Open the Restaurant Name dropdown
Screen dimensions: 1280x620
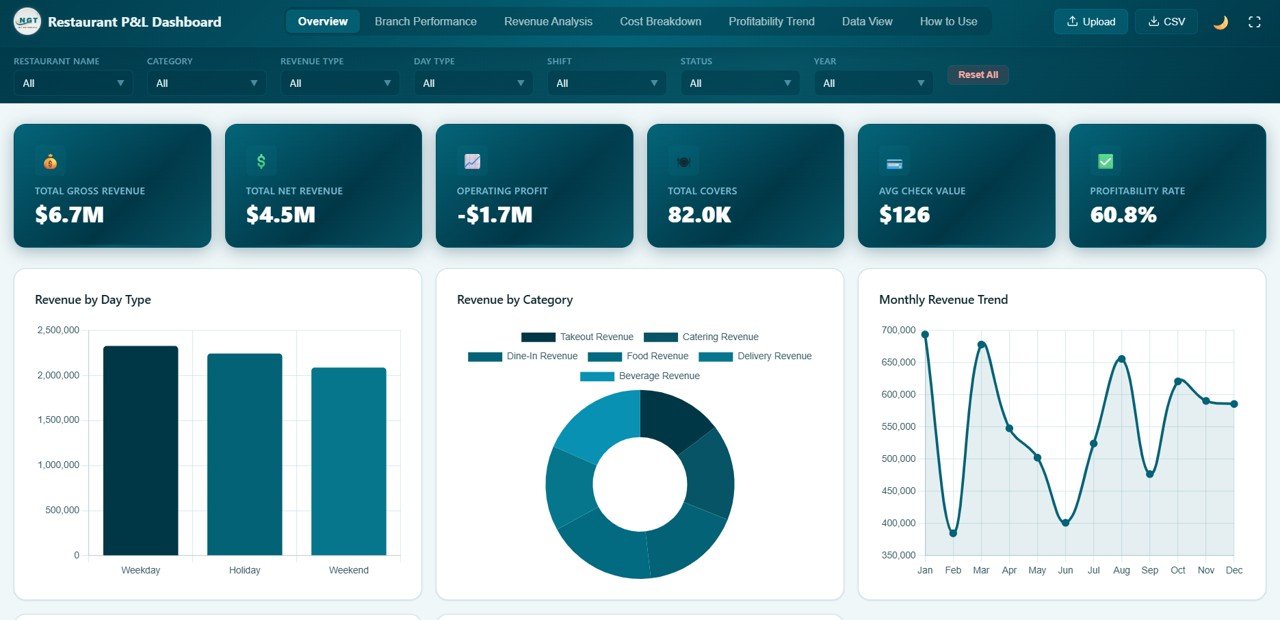click(x=71, y=83)
